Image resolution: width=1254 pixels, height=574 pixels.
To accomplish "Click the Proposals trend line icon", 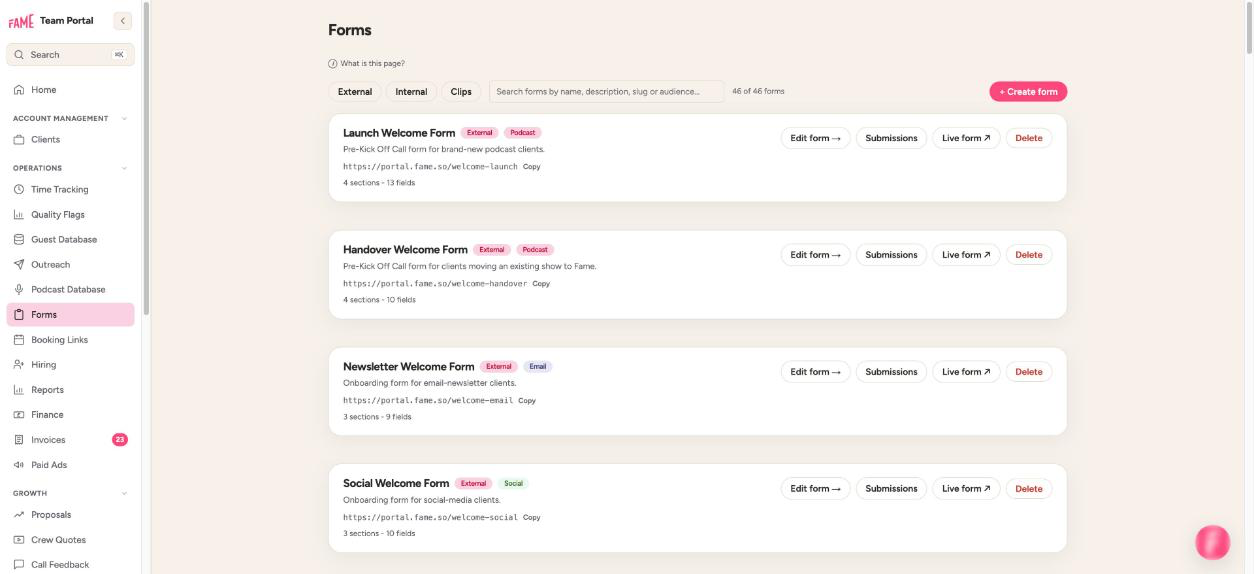I will click(x=18, y=515).
